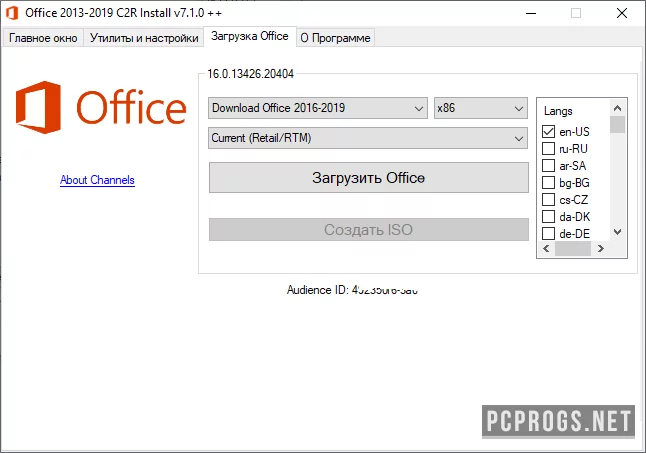Enable the de-DE language checkbox
The width and height of the screenshot is (646, 453).
coord(548,234)
